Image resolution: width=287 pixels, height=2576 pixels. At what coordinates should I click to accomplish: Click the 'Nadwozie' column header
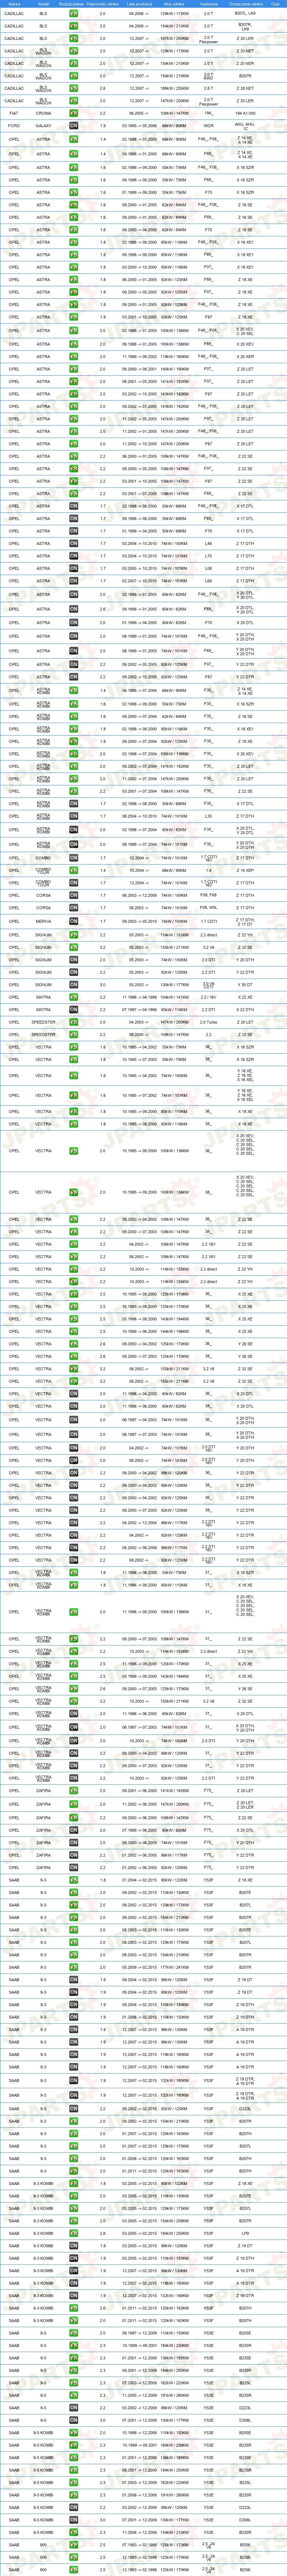tap(208, 4)
